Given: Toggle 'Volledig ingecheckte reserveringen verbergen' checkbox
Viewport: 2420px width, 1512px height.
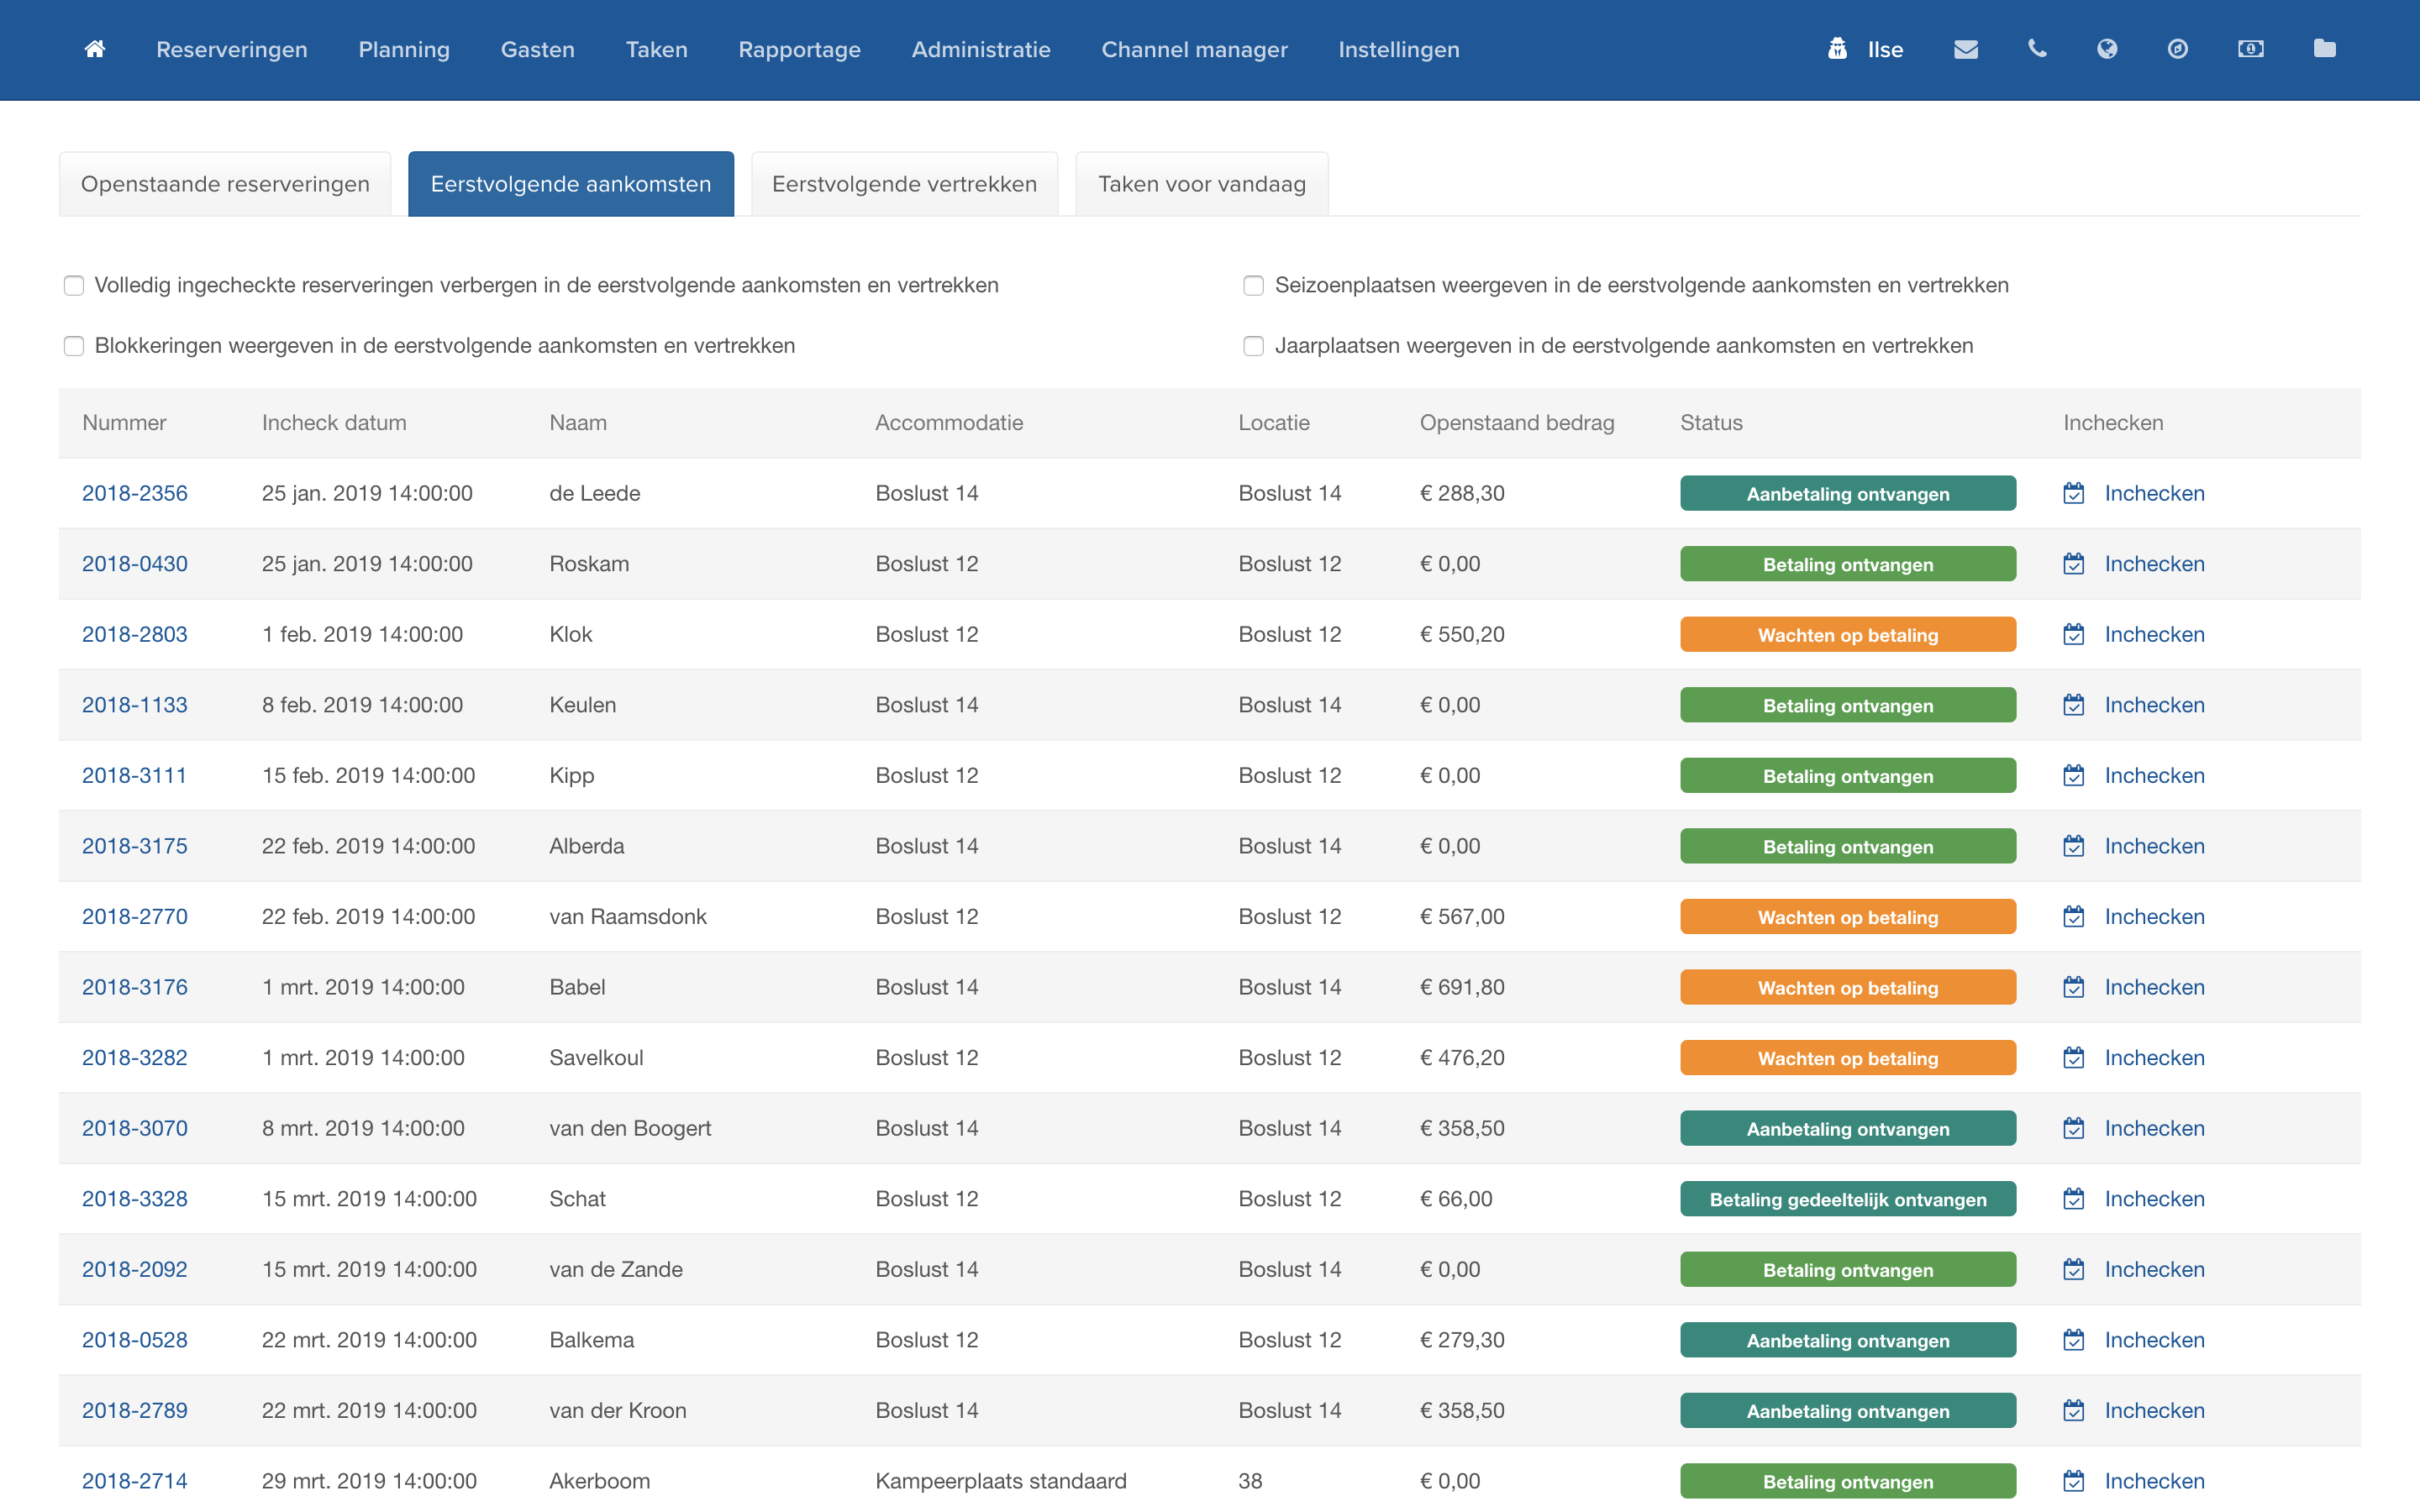Looking at the screenshot, I should 74,286.
